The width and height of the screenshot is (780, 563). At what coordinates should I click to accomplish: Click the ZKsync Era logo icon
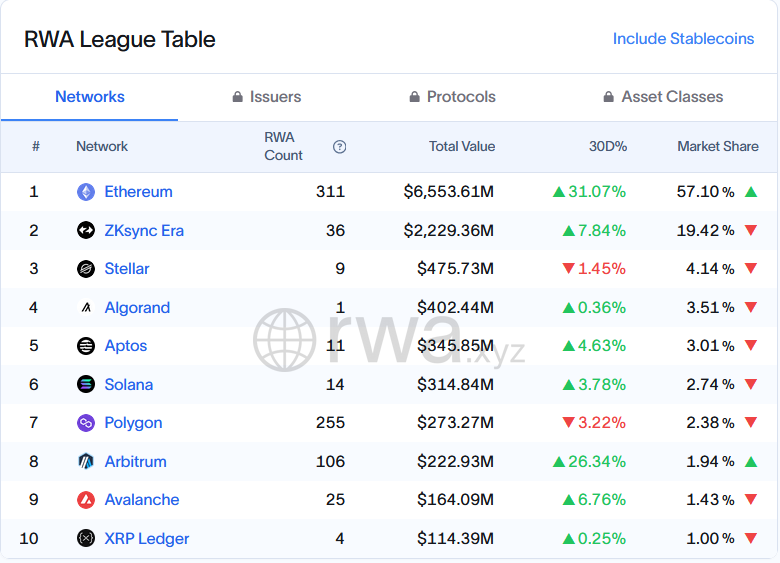tap(86, 231)
